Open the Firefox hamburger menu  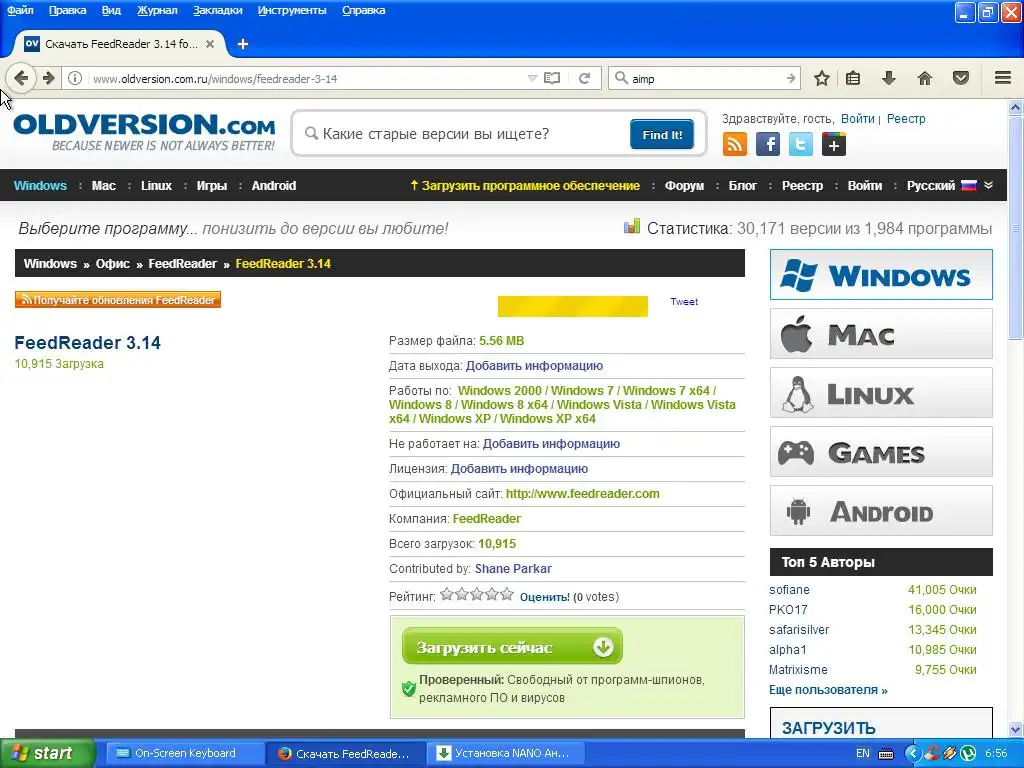coord(1003,78)
